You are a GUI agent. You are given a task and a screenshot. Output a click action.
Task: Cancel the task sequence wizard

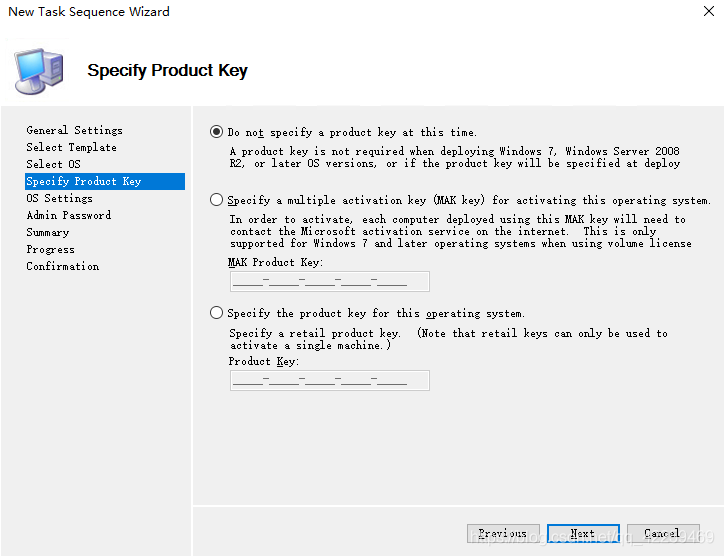(663, 534)
